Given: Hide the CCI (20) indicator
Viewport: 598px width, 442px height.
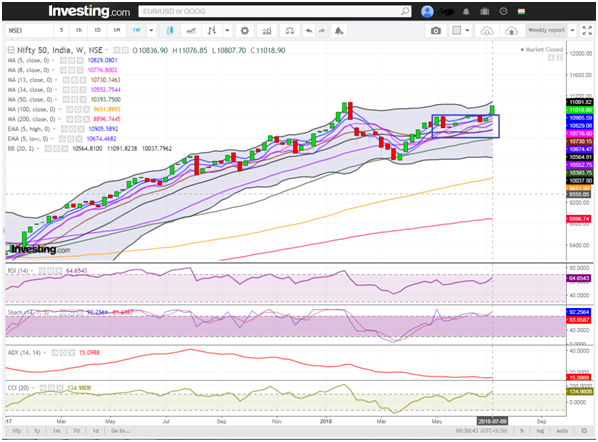Looking at the screenshot, I should (43, 388).
